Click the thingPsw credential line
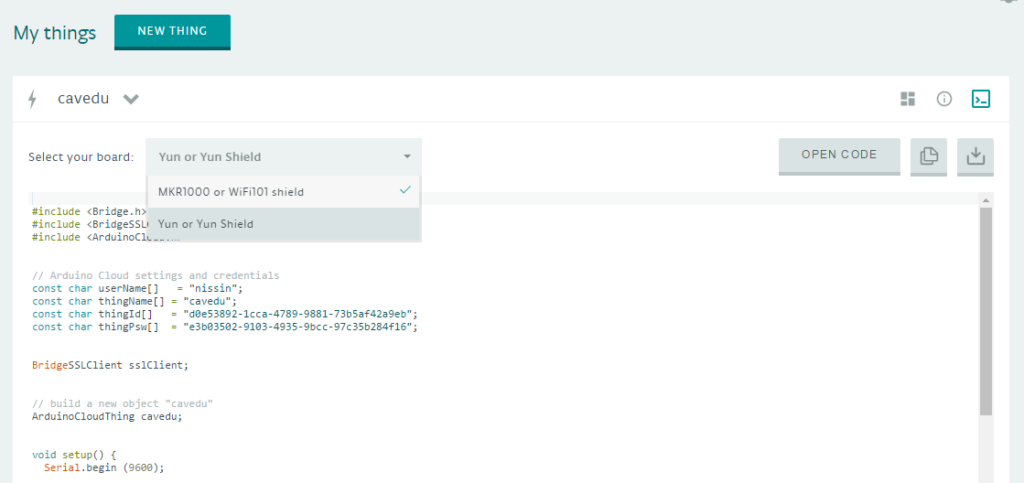The width and height of the screenshot is (1024, 483). click(225, 327)
